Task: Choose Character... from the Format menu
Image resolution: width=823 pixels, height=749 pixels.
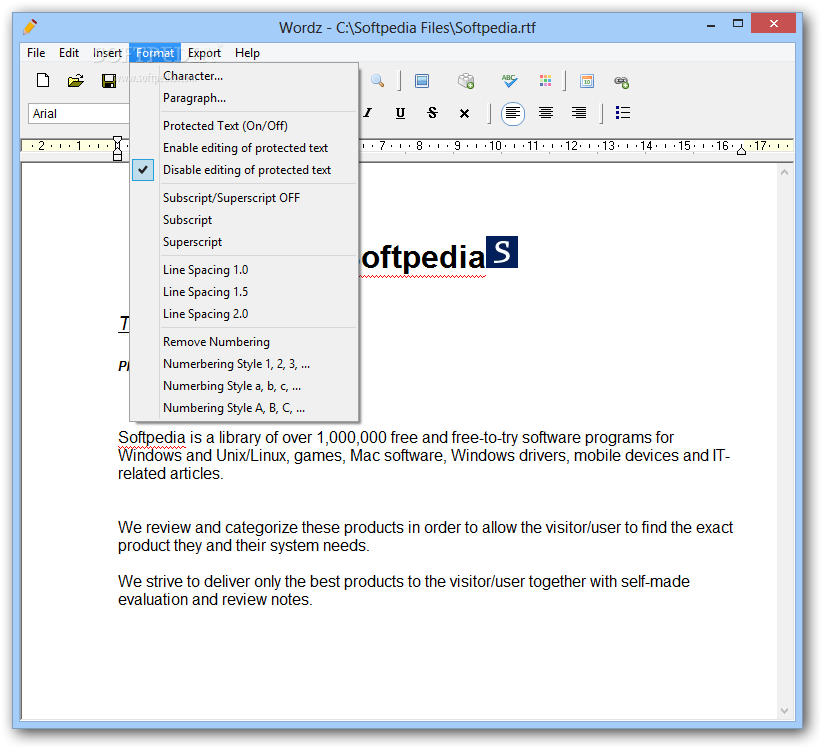Action: pyautogui.click(x=245, y=76)
